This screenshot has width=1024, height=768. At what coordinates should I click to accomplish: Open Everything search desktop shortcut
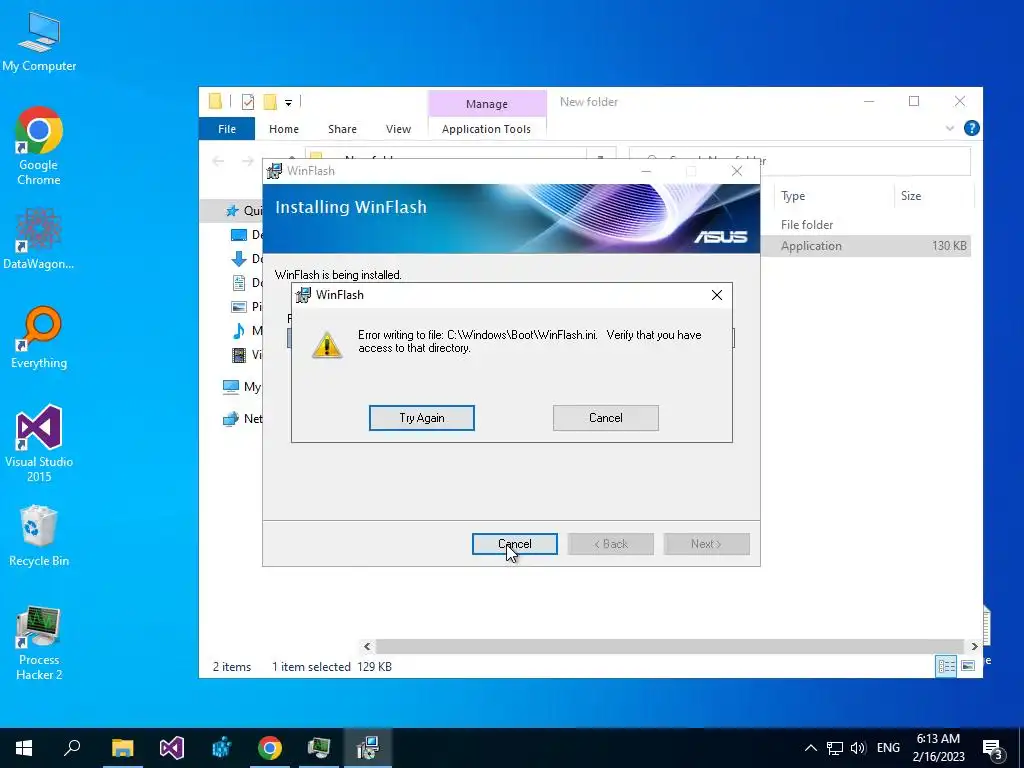[39, 337]
